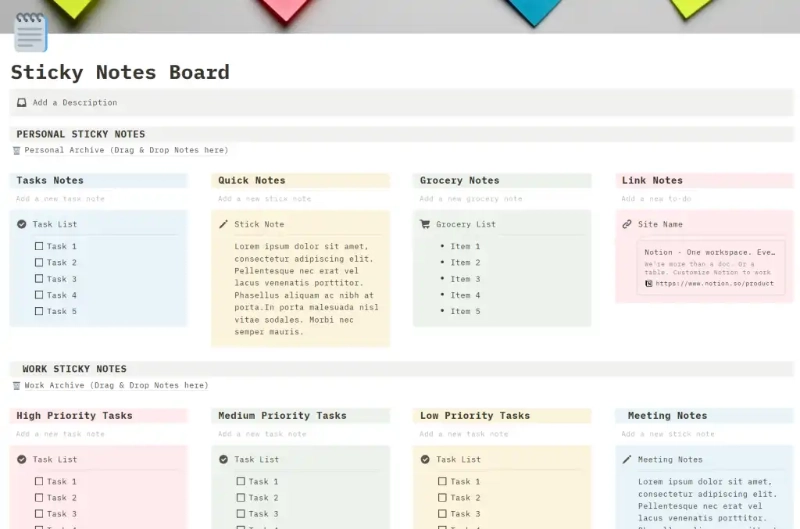Open Work Archive page link
The image size is (800, 529).
pyautogui.click(x=116, y=385)
